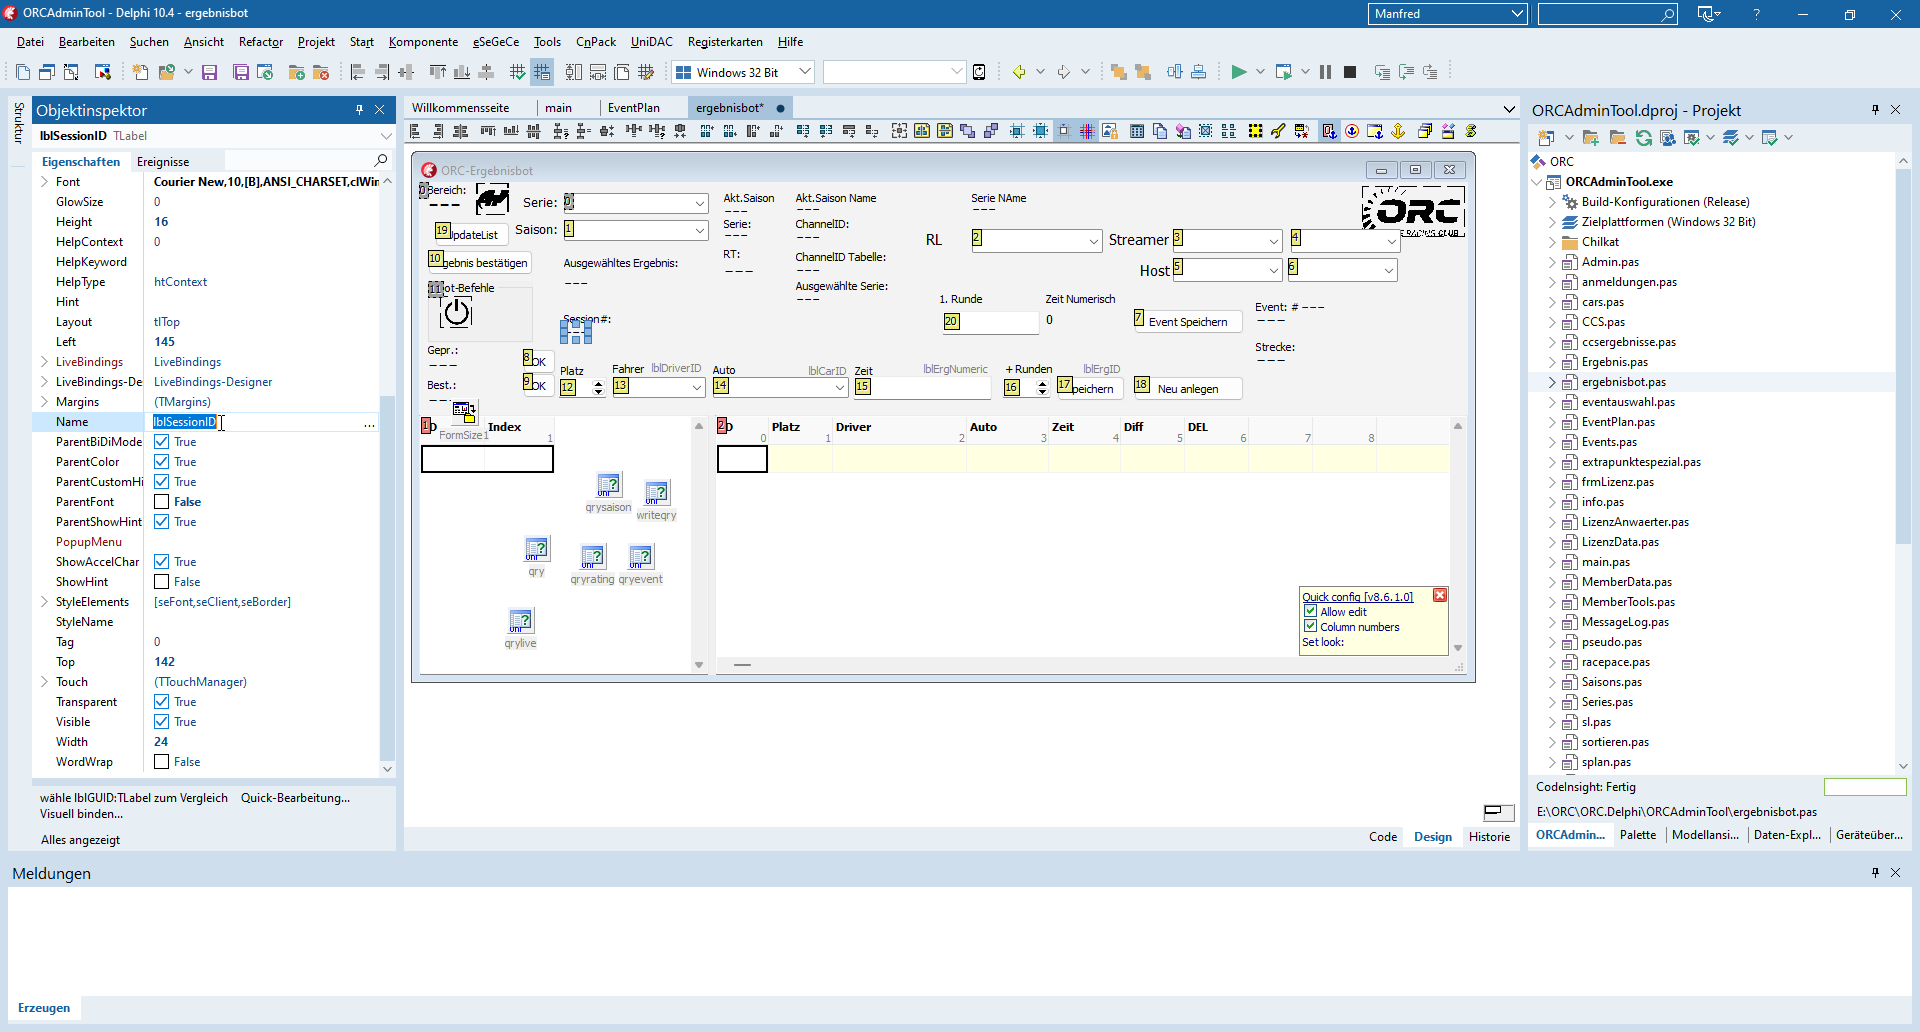Screen dimensions: 1920x1032
Task: Open the Komponente menu
Action: tap(423, 42)
